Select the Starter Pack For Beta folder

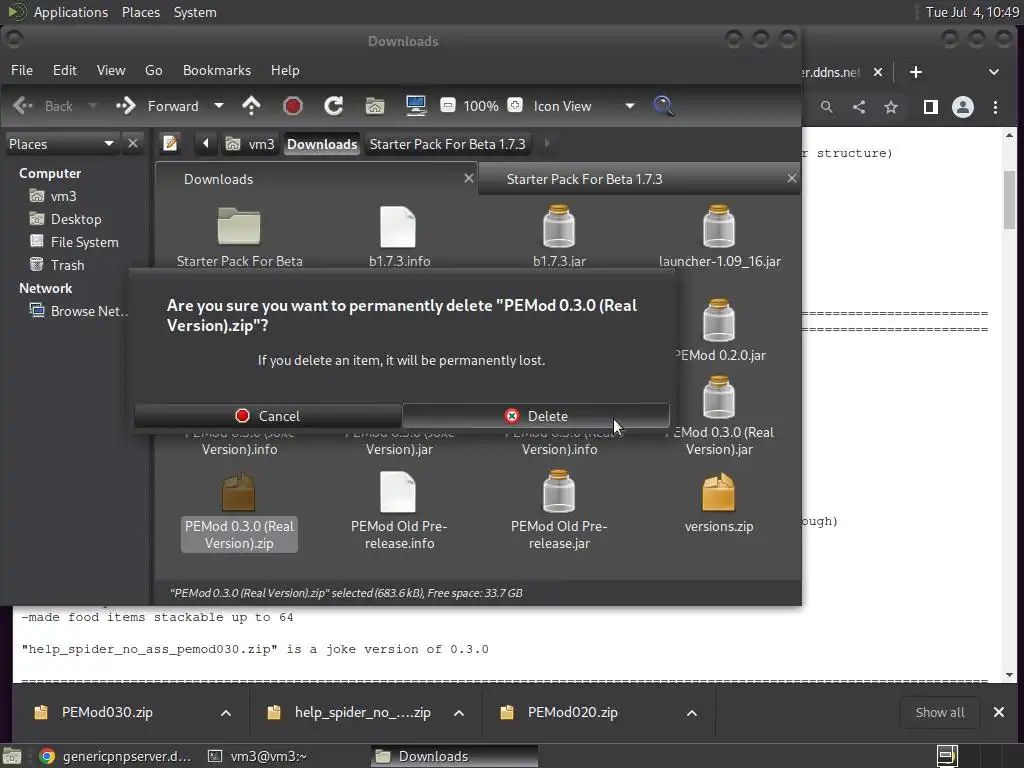coord(239,237)
